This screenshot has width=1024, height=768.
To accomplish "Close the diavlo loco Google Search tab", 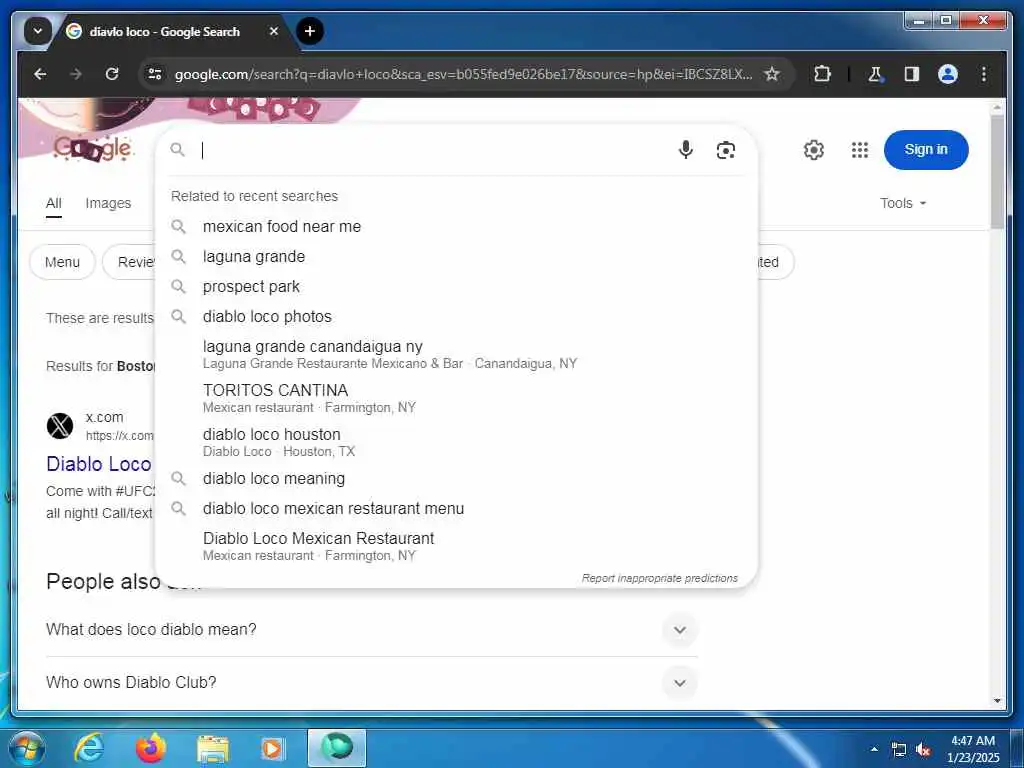I will coord(274,31).
